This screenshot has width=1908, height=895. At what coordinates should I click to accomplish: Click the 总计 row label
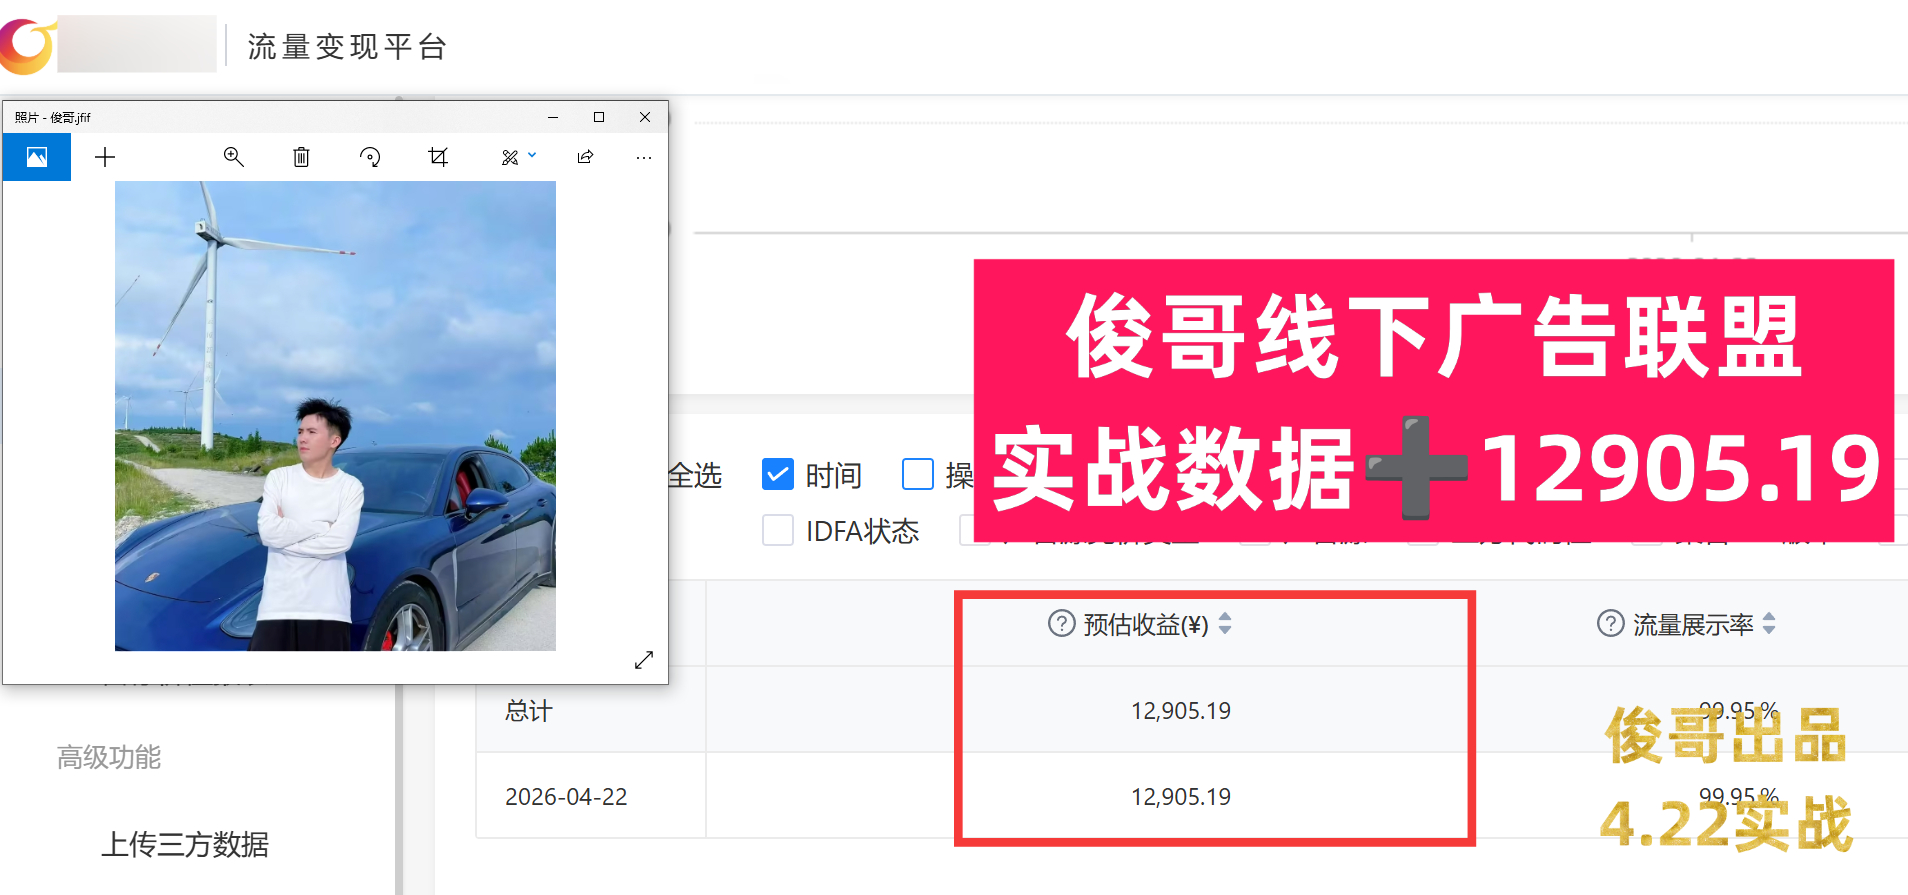click(x=529, y=711)
